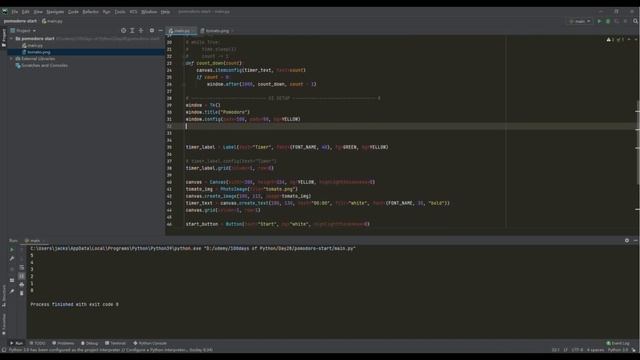Viewport: 640px width, 360px height.
Task: Click the trash clear-all icon in Run panel
Action: point(22,293)
